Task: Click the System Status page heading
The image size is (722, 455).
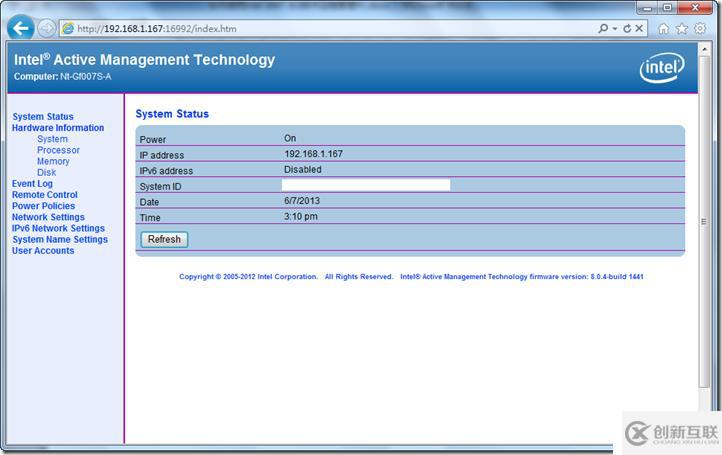Action: point(172,114)
